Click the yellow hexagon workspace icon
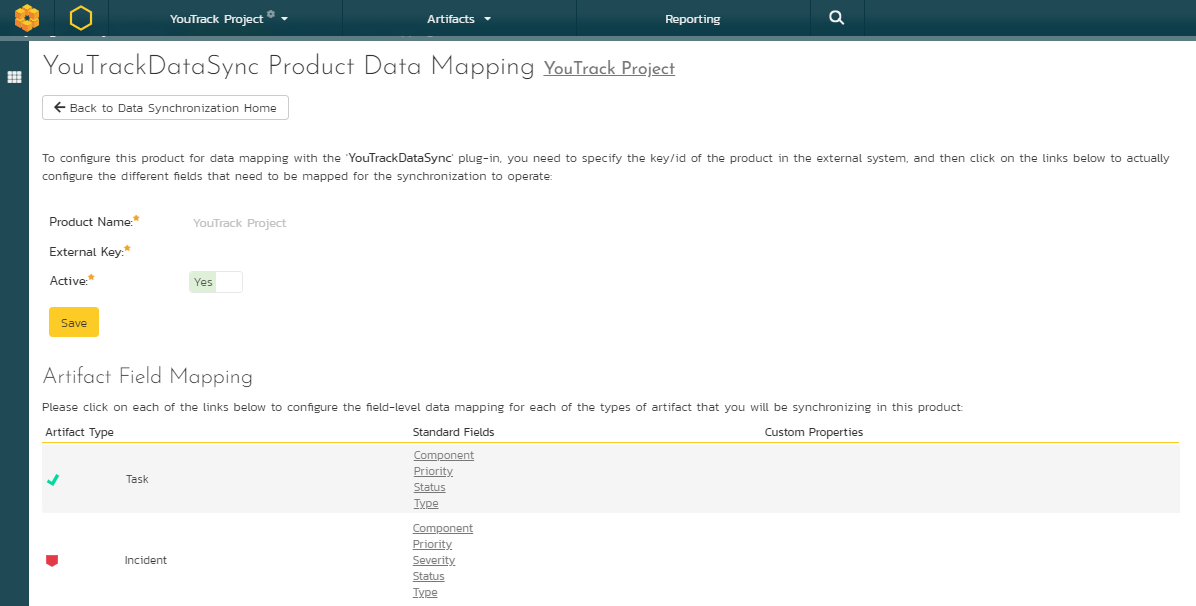Viewport: 1196px width, 606px height. 80,18
